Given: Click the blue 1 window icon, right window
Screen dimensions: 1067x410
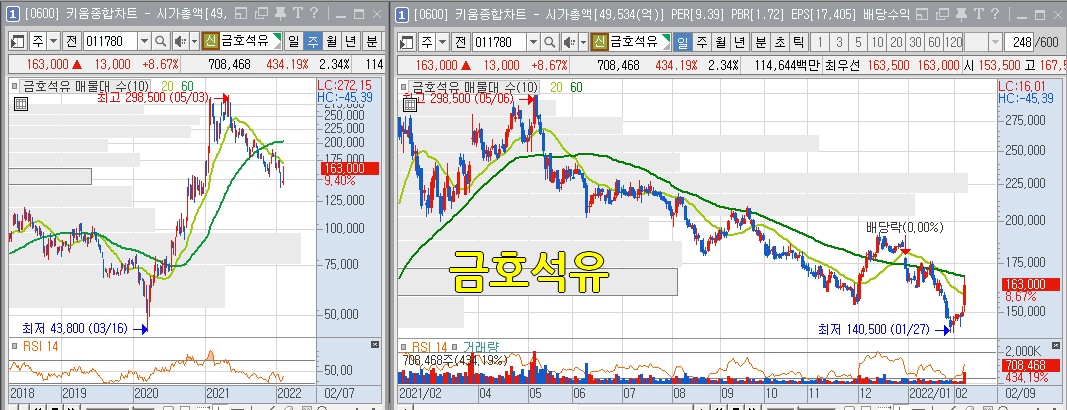Looking at the screenshot, I should point(402,14).
